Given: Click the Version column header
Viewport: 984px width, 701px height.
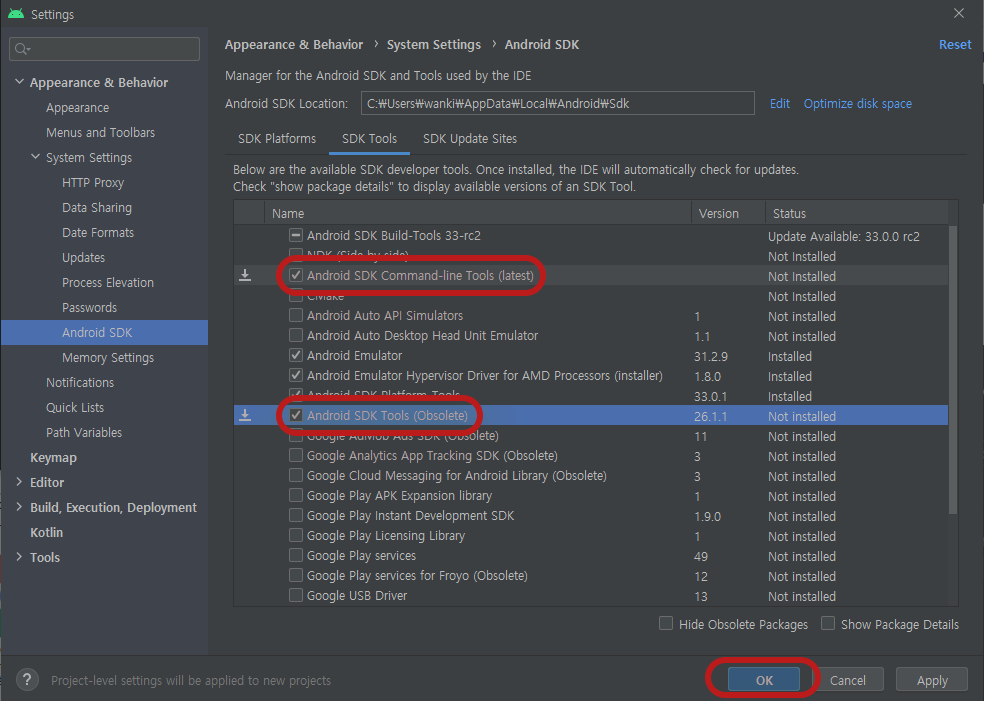Looking at the screenshot, I should coord(728,213).
